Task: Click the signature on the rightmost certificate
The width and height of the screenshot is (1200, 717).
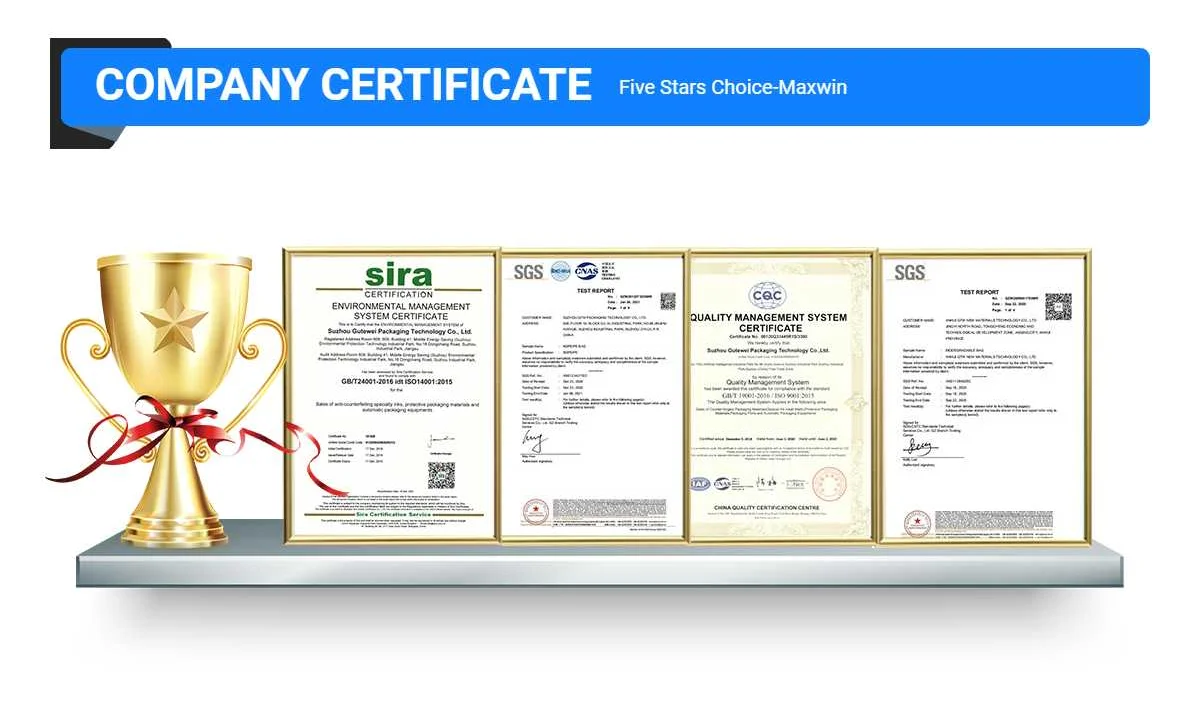Action: 918,448
